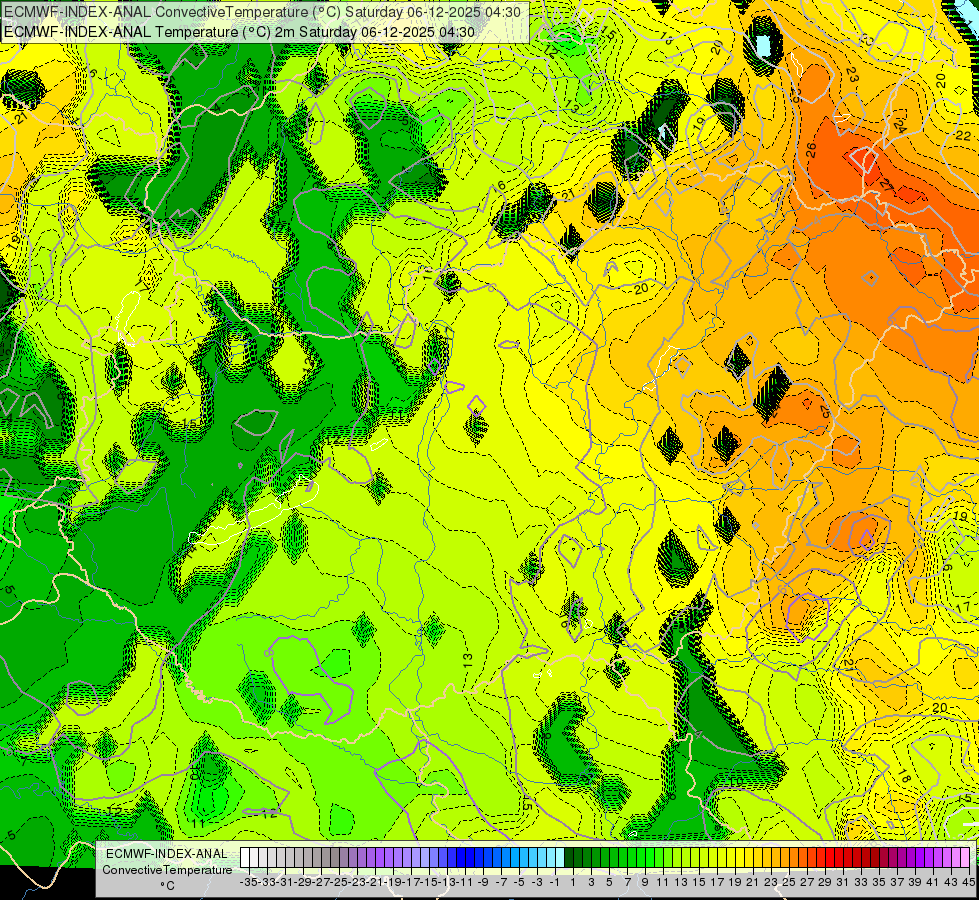Click the contour label 25 in the orange patch
Viewport: 979px width, 900px height.
824,412
